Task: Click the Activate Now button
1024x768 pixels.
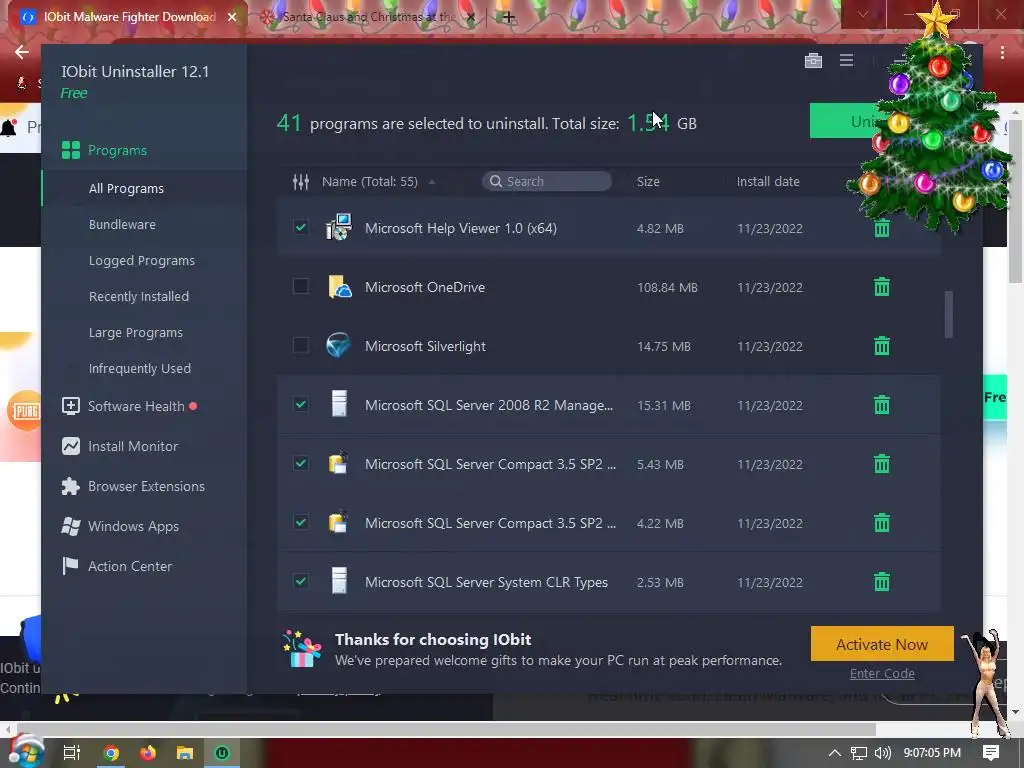Action: click(882, 644)
